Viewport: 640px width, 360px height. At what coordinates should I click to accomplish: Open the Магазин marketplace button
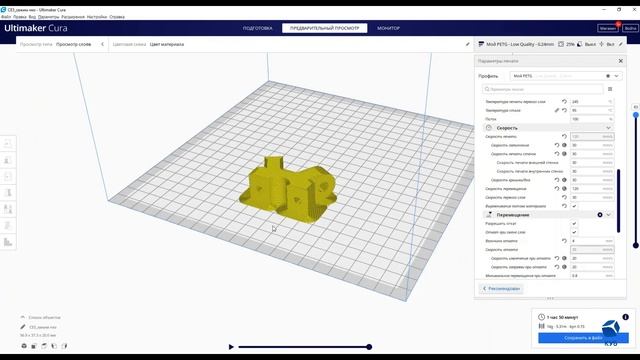tap(607, 28)
